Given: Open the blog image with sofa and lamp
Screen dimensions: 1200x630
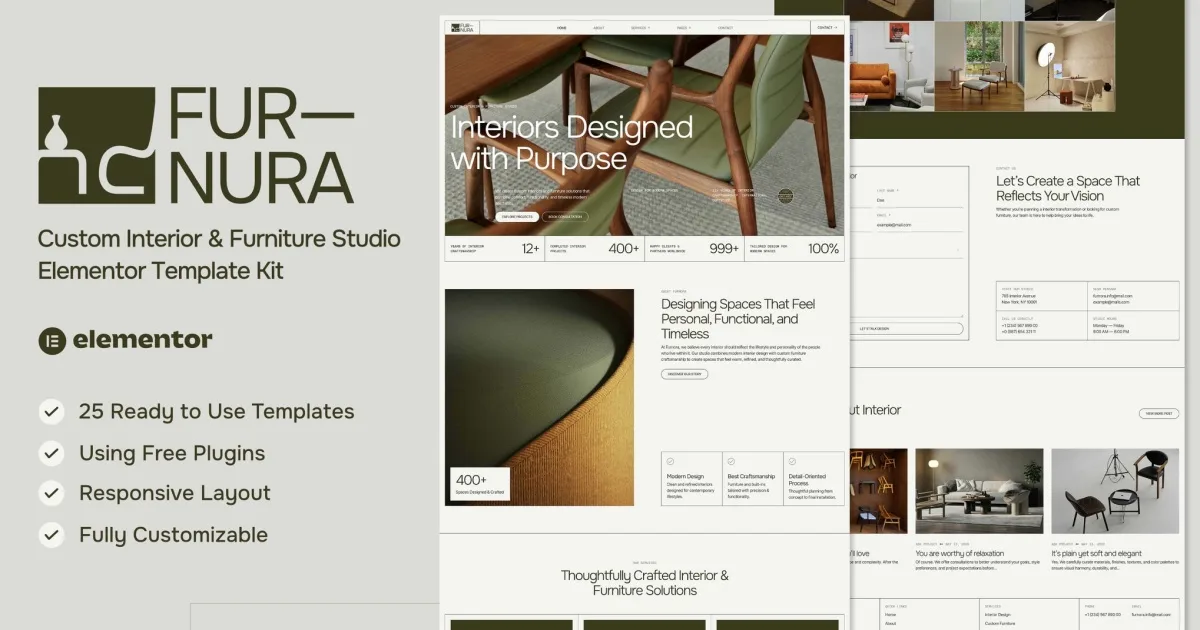Looking at the screenshot, I should 979,491.
